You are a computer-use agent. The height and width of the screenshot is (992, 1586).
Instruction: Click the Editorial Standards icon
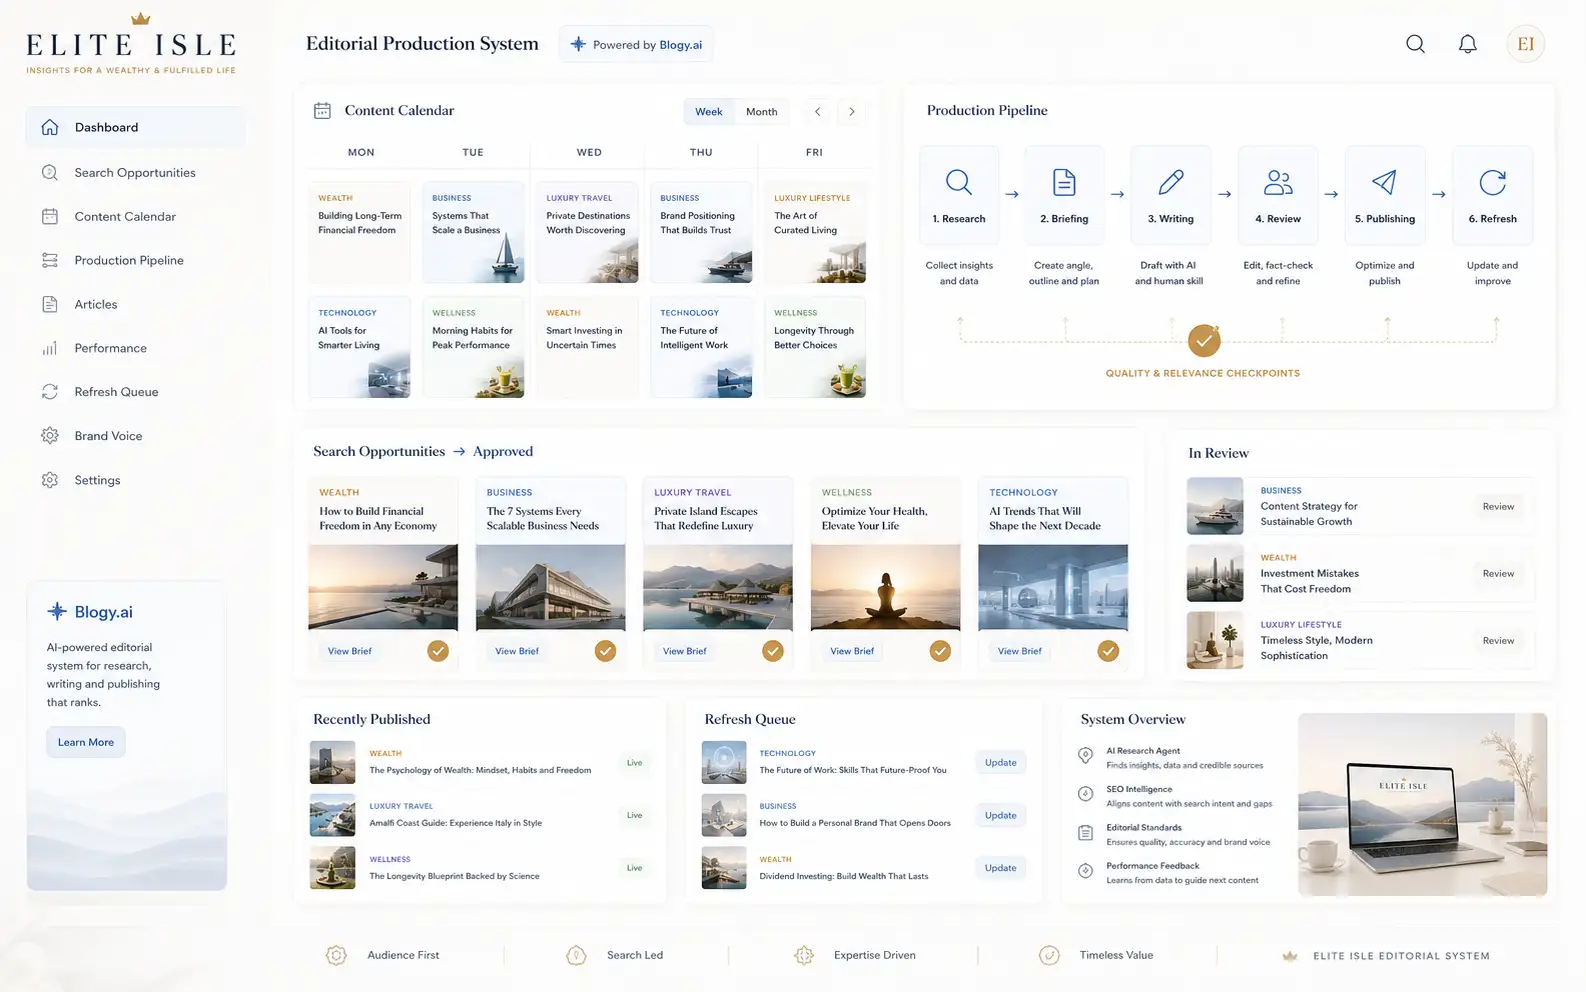point(1085,833)
